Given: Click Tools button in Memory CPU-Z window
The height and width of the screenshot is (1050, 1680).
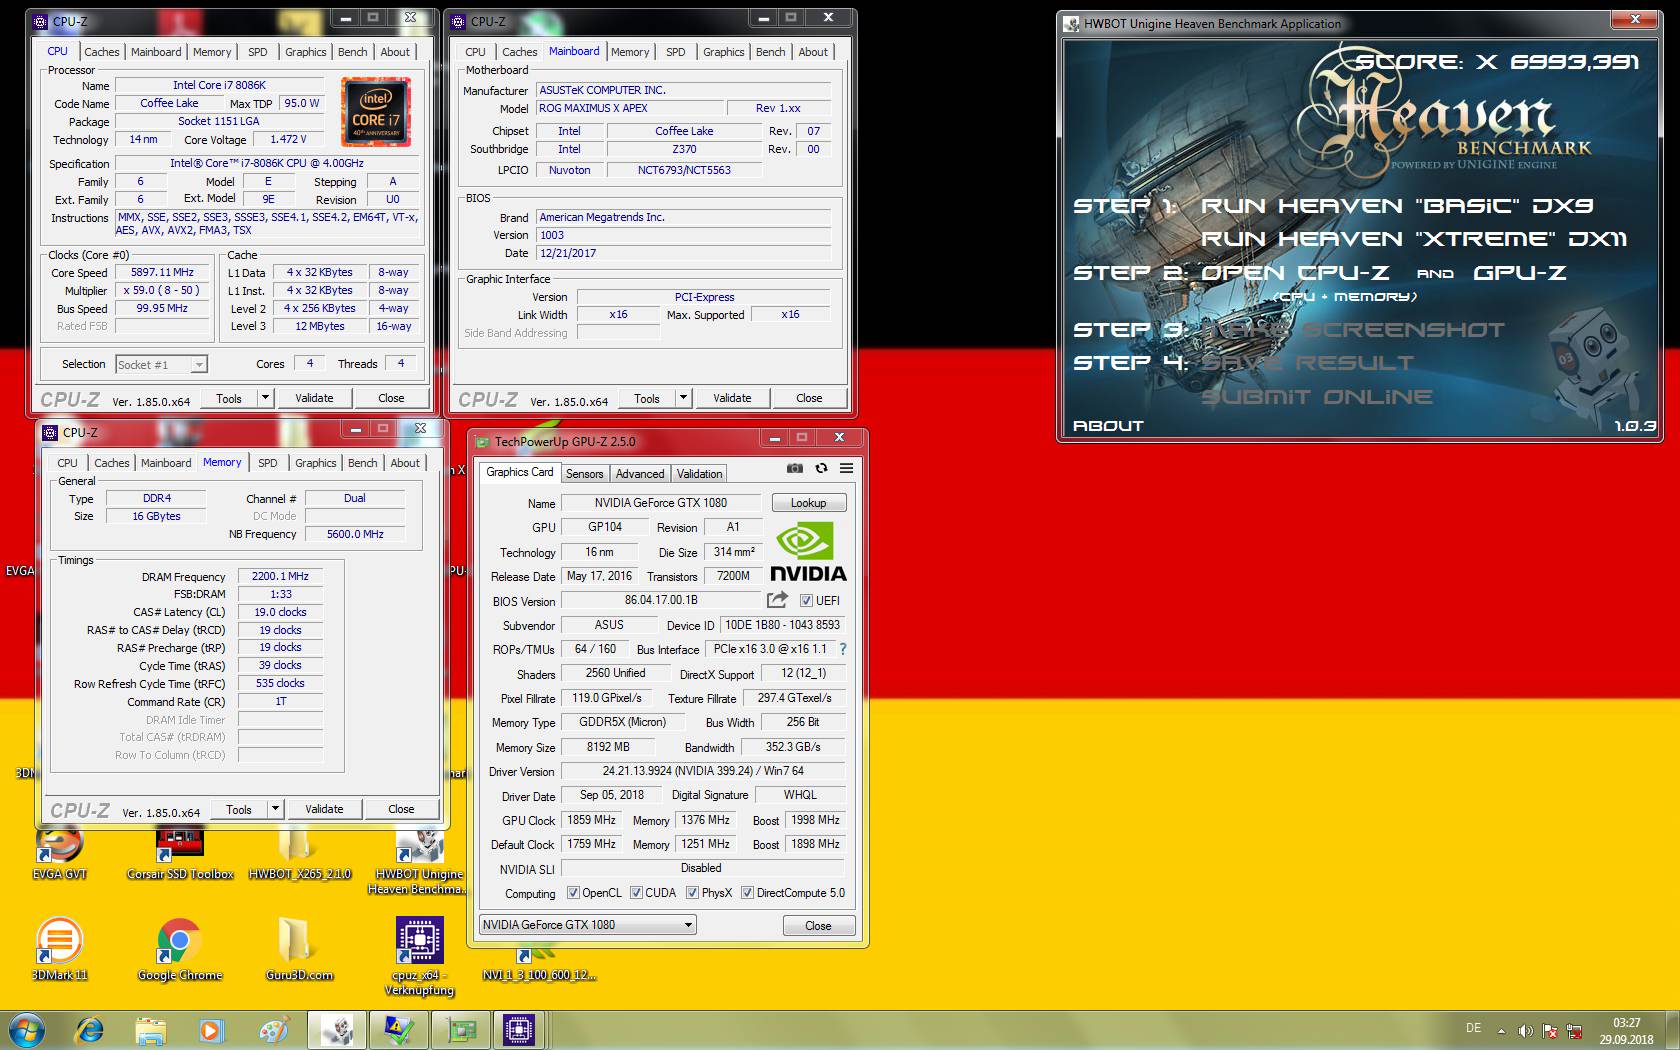Looking at the screenshot, I should tap(239, 809).
